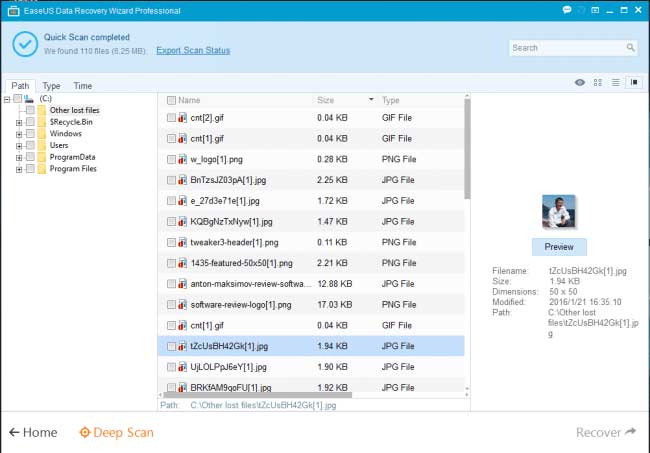Select the Path tab

(20, 85)
